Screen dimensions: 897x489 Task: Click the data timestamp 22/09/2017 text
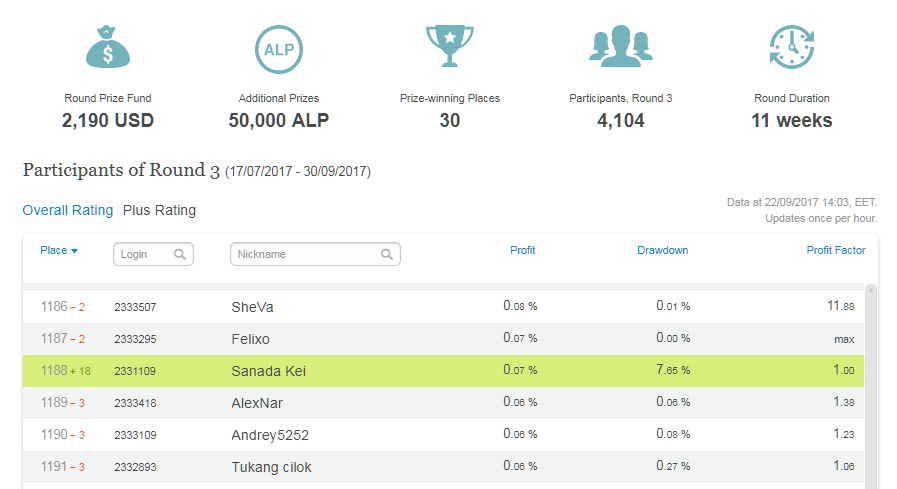pyautogui.click(x=801, y=202)
